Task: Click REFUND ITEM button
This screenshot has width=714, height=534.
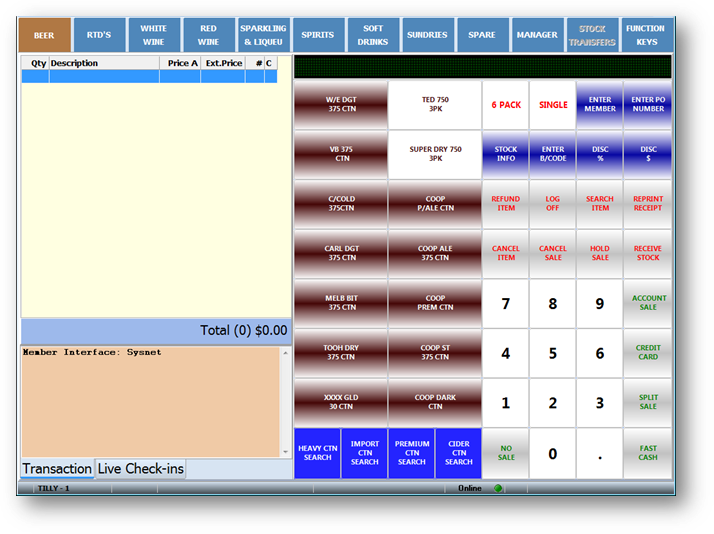Action: (506, 204)
